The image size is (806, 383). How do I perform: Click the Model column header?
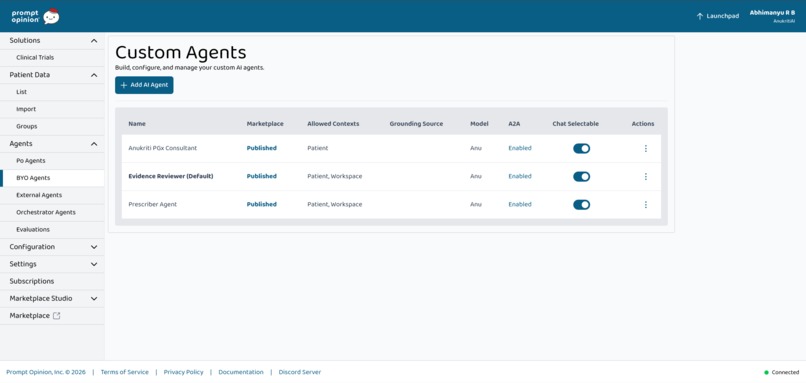coord(478,124)
